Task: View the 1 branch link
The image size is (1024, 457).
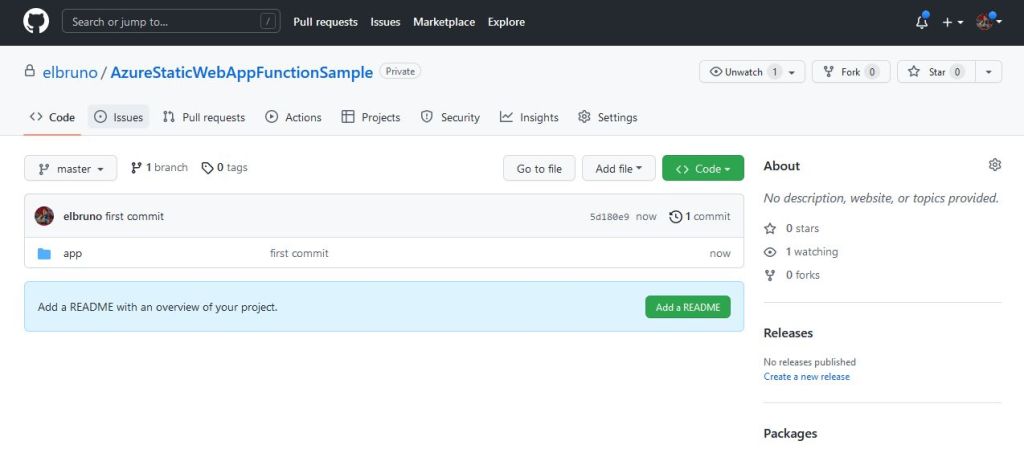Action: click(159, 168)
